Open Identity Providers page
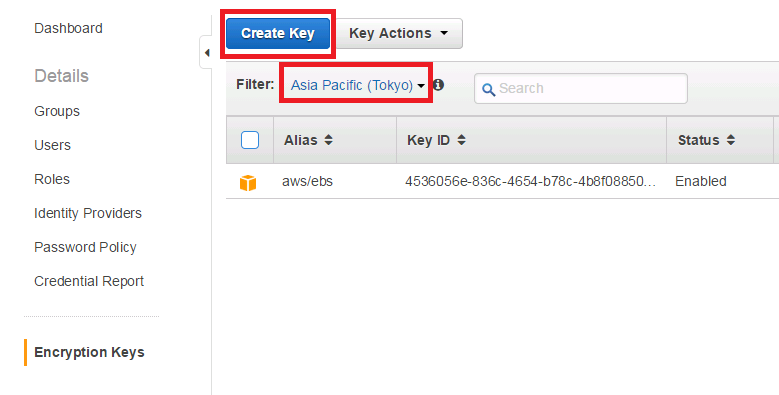The height and width of the screenshot is (395, 779). click(x=88, y=213)
